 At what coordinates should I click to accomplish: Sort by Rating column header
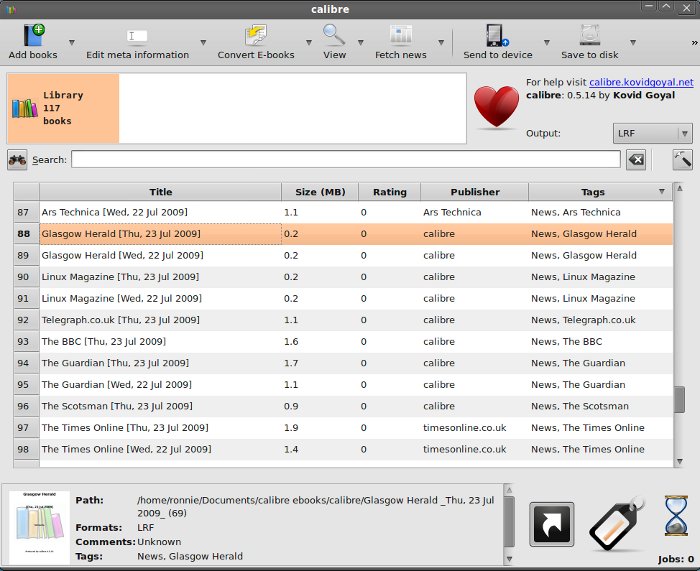390,192
